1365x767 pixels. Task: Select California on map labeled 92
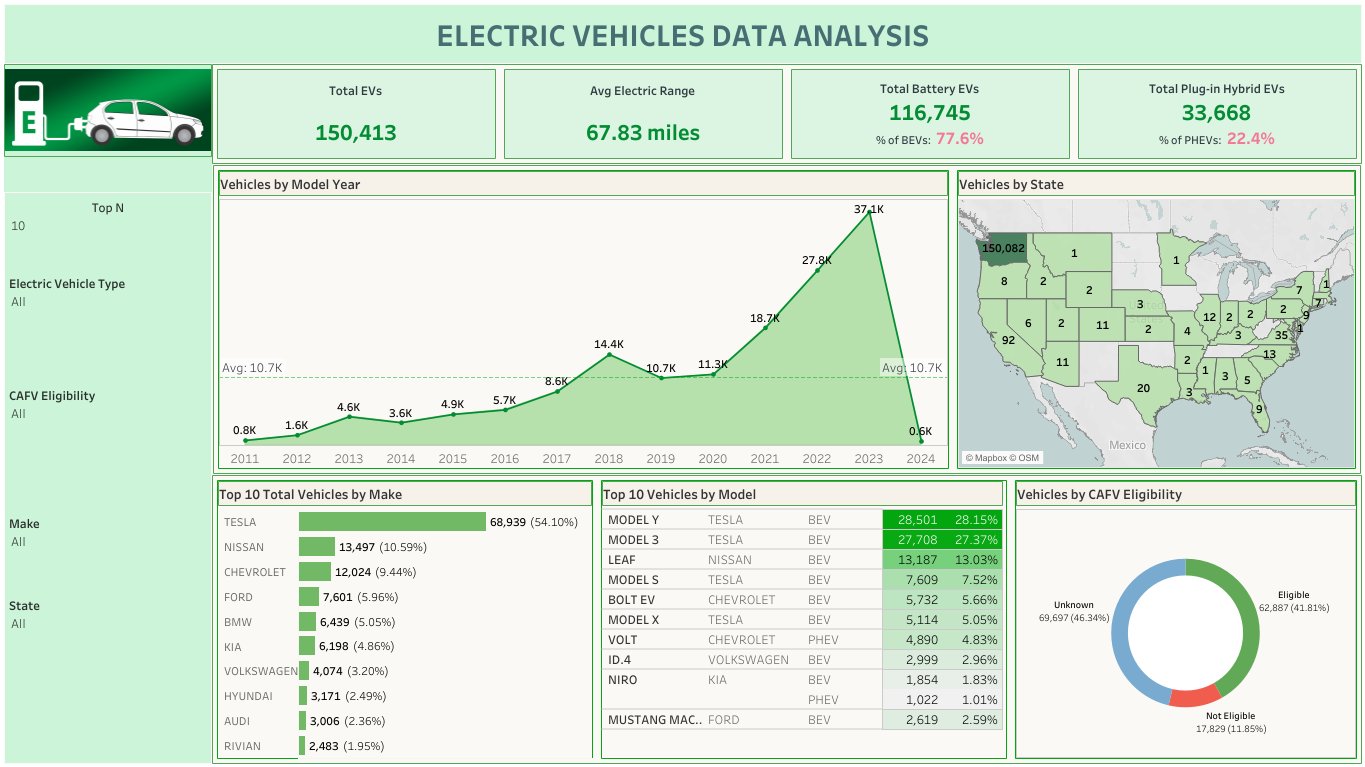(x=1008, y=340)
